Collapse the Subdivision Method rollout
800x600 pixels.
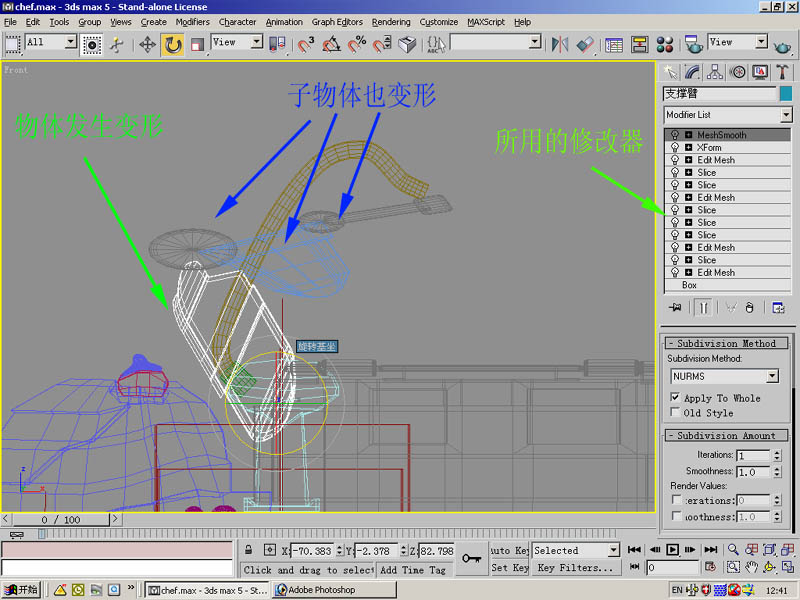[x=727, y=343]
